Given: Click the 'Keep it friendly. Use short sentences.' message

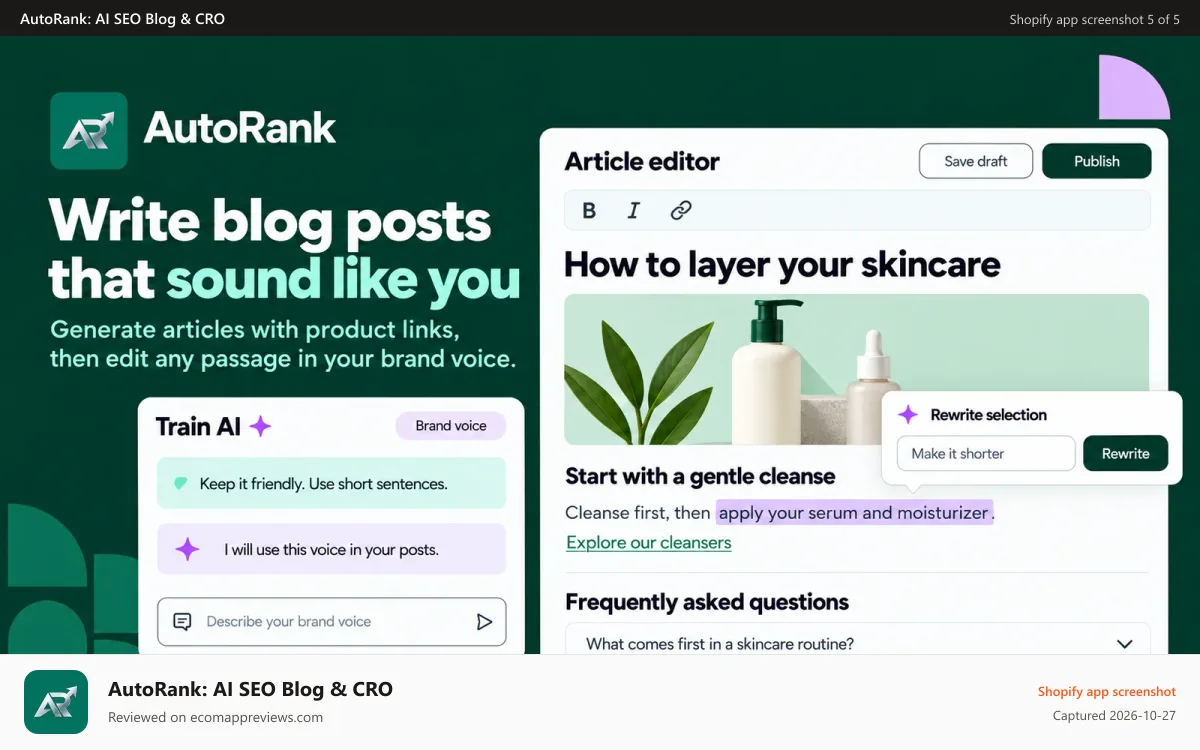Looking at the screenshot, I should tap(332, 484).
